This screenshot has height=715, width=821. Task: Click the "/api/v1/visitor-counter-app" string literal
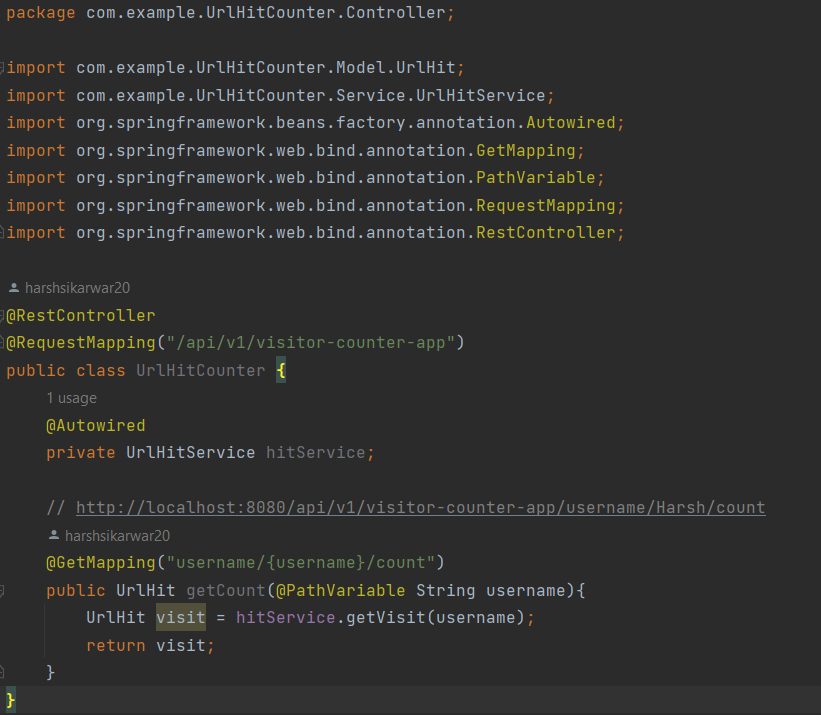pos(310,343)
